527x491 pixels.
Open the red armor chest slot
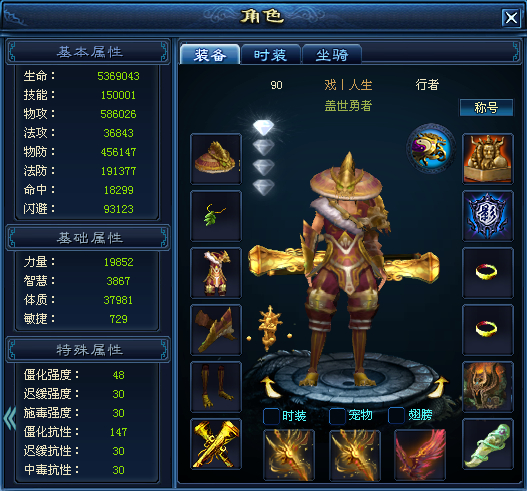pyautogui.click(x=216, y=273)
